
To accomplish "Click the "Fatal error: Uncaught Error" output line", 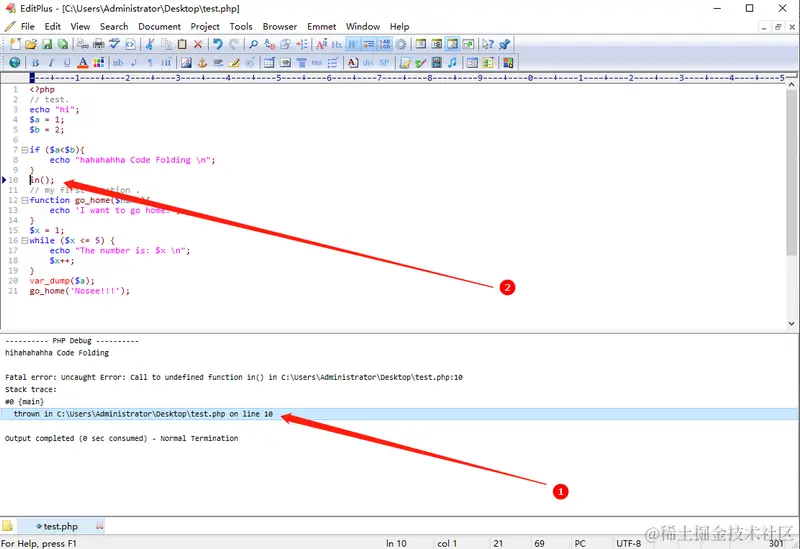I will (234, 377).
